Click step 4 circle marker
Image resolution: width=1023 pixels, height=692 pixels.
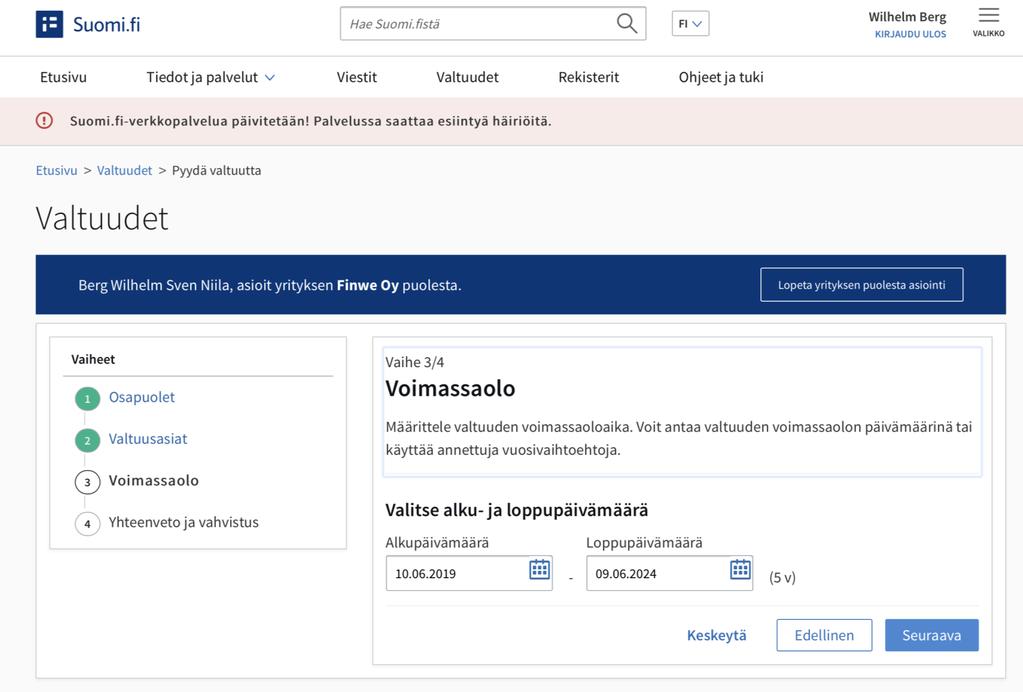[x=87, y=524]
